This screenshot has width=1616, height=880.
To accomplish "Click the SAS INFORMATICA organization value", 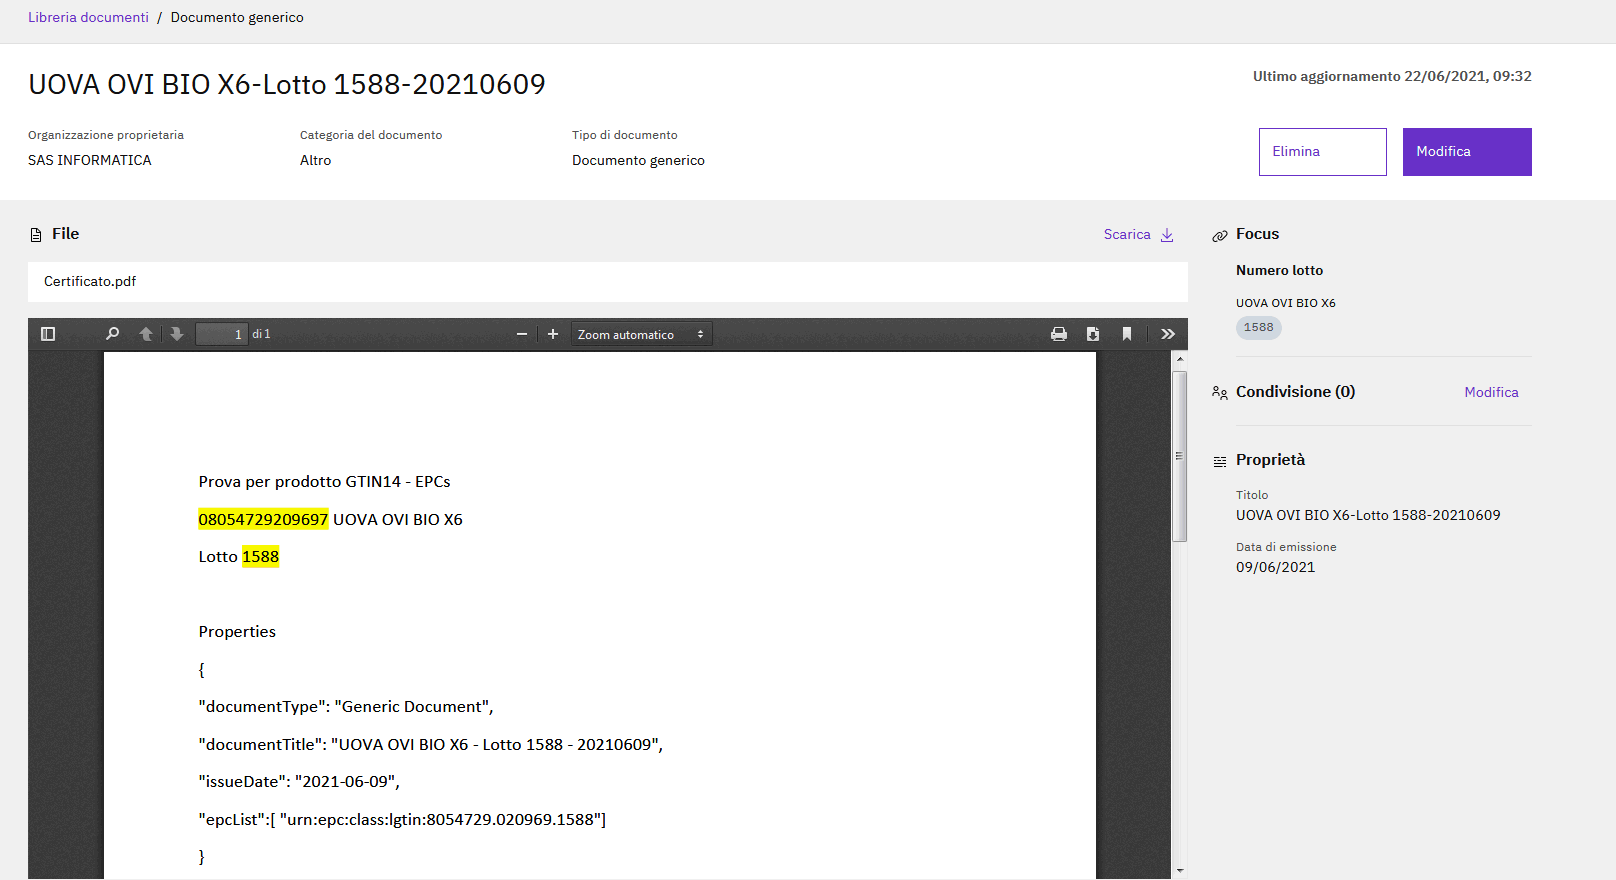I will pos(90,160).
